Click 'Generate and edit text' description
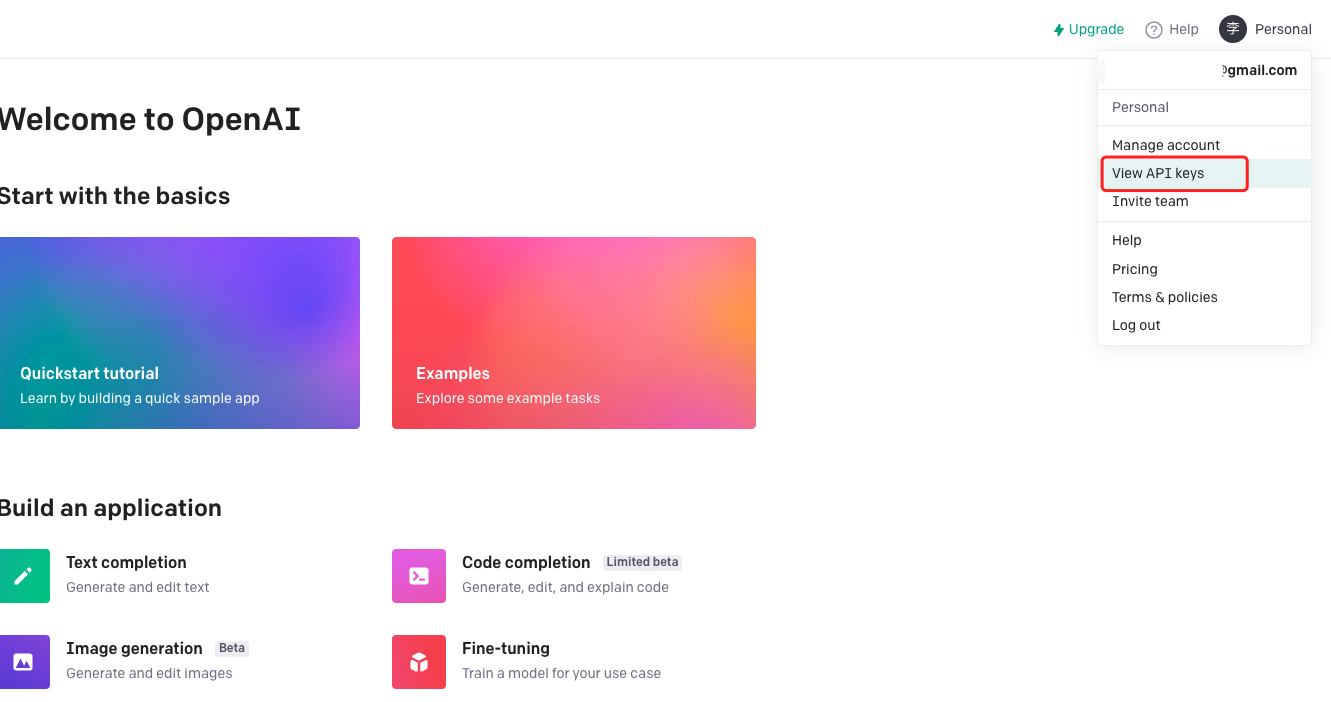The height and width of the screenshot is (702, 1331). [138, 587]
